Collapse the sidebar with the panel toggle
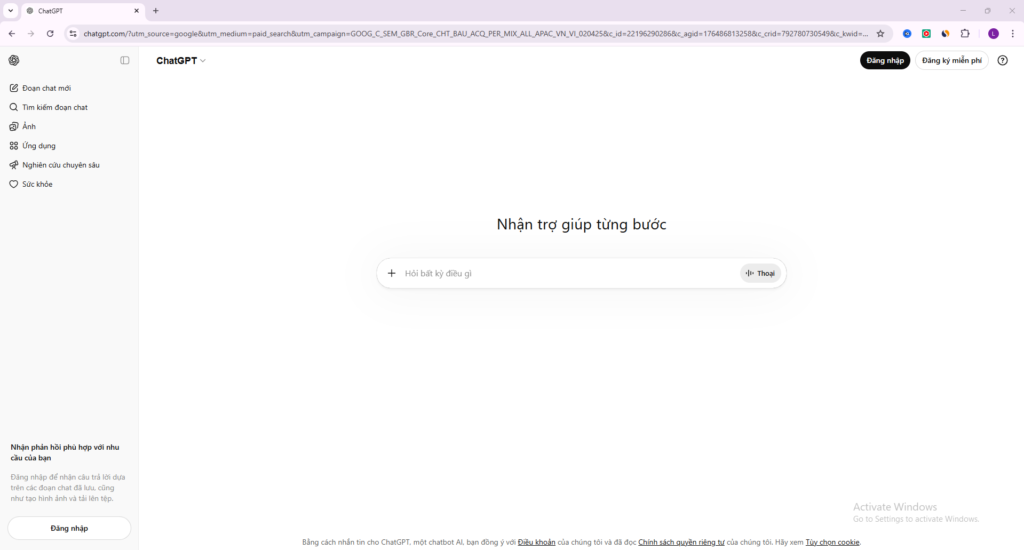The height and width of the screenshot is (550, 1024). click(125, 60)
